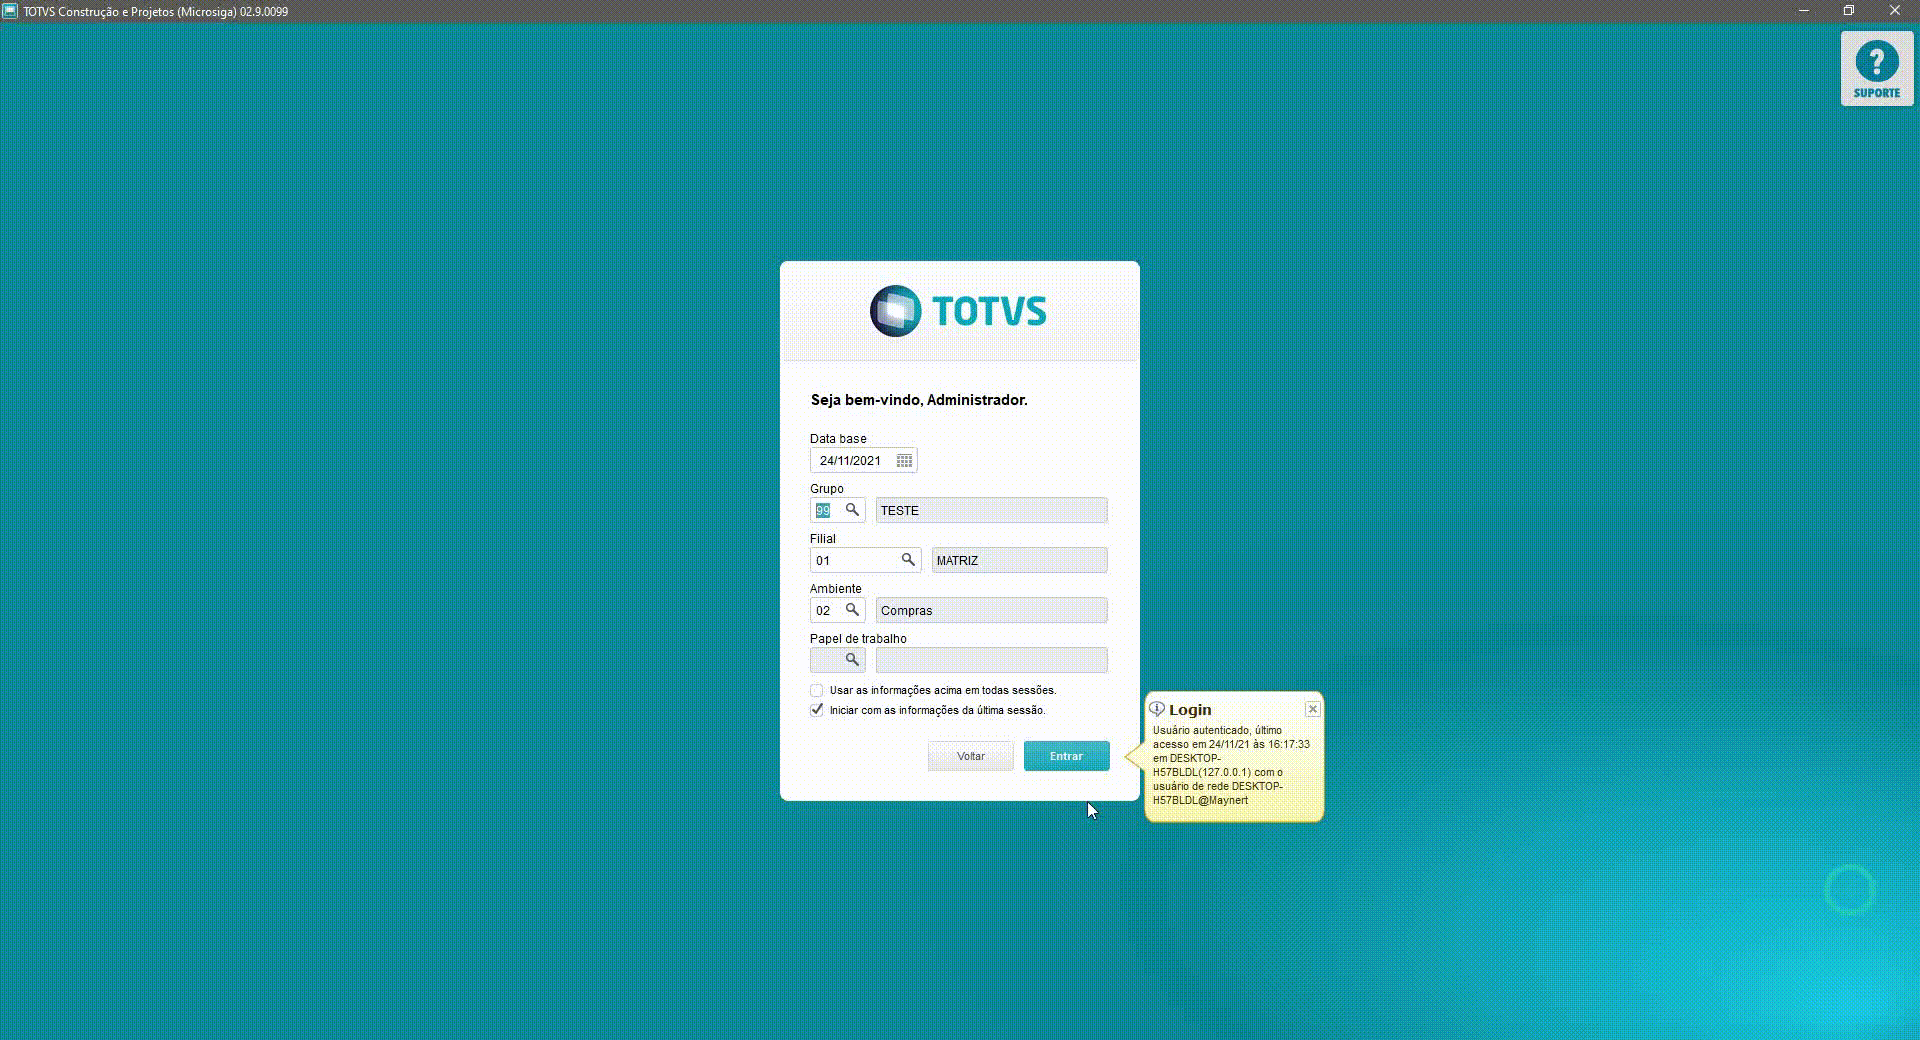The image size is (1920, 1040).
Task: Click the Entrar button
Action: pyautogui.click(x=1066, y=756)
